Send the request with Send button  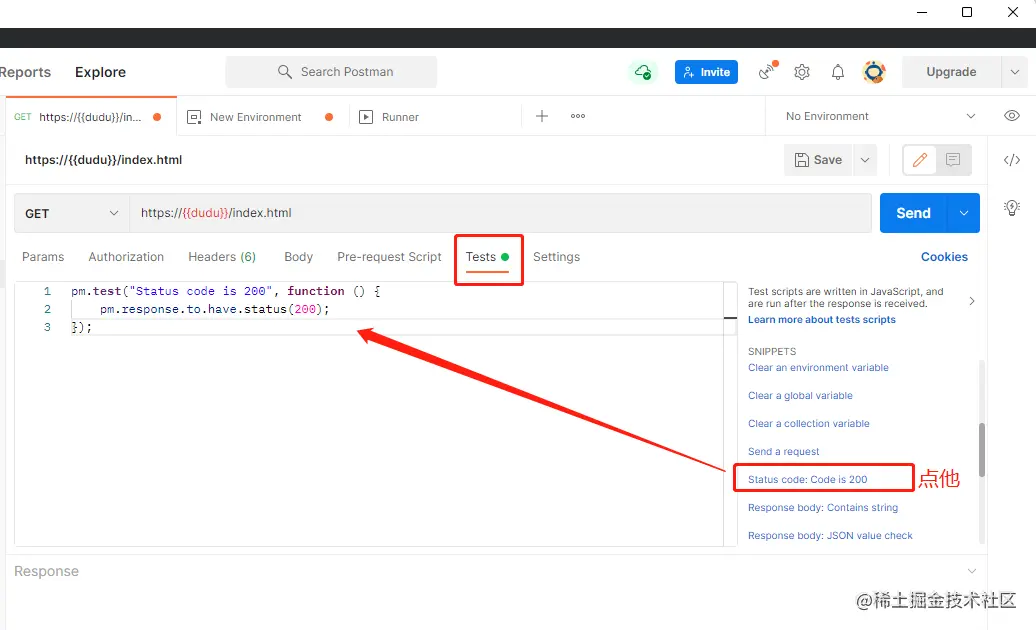(x=914, y=213)
